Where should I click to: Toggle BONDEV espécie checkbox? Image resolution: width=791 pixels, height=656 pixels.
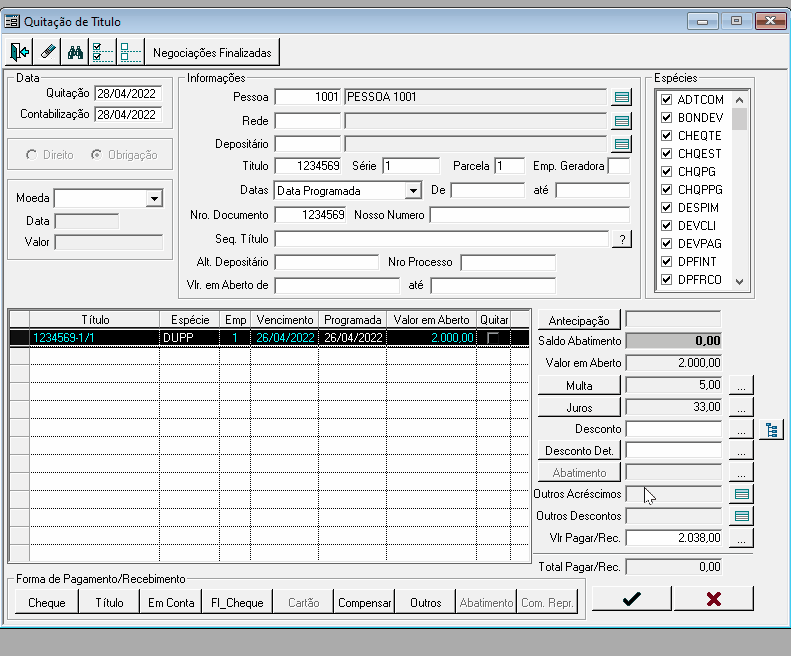click(x=666, y=118)
